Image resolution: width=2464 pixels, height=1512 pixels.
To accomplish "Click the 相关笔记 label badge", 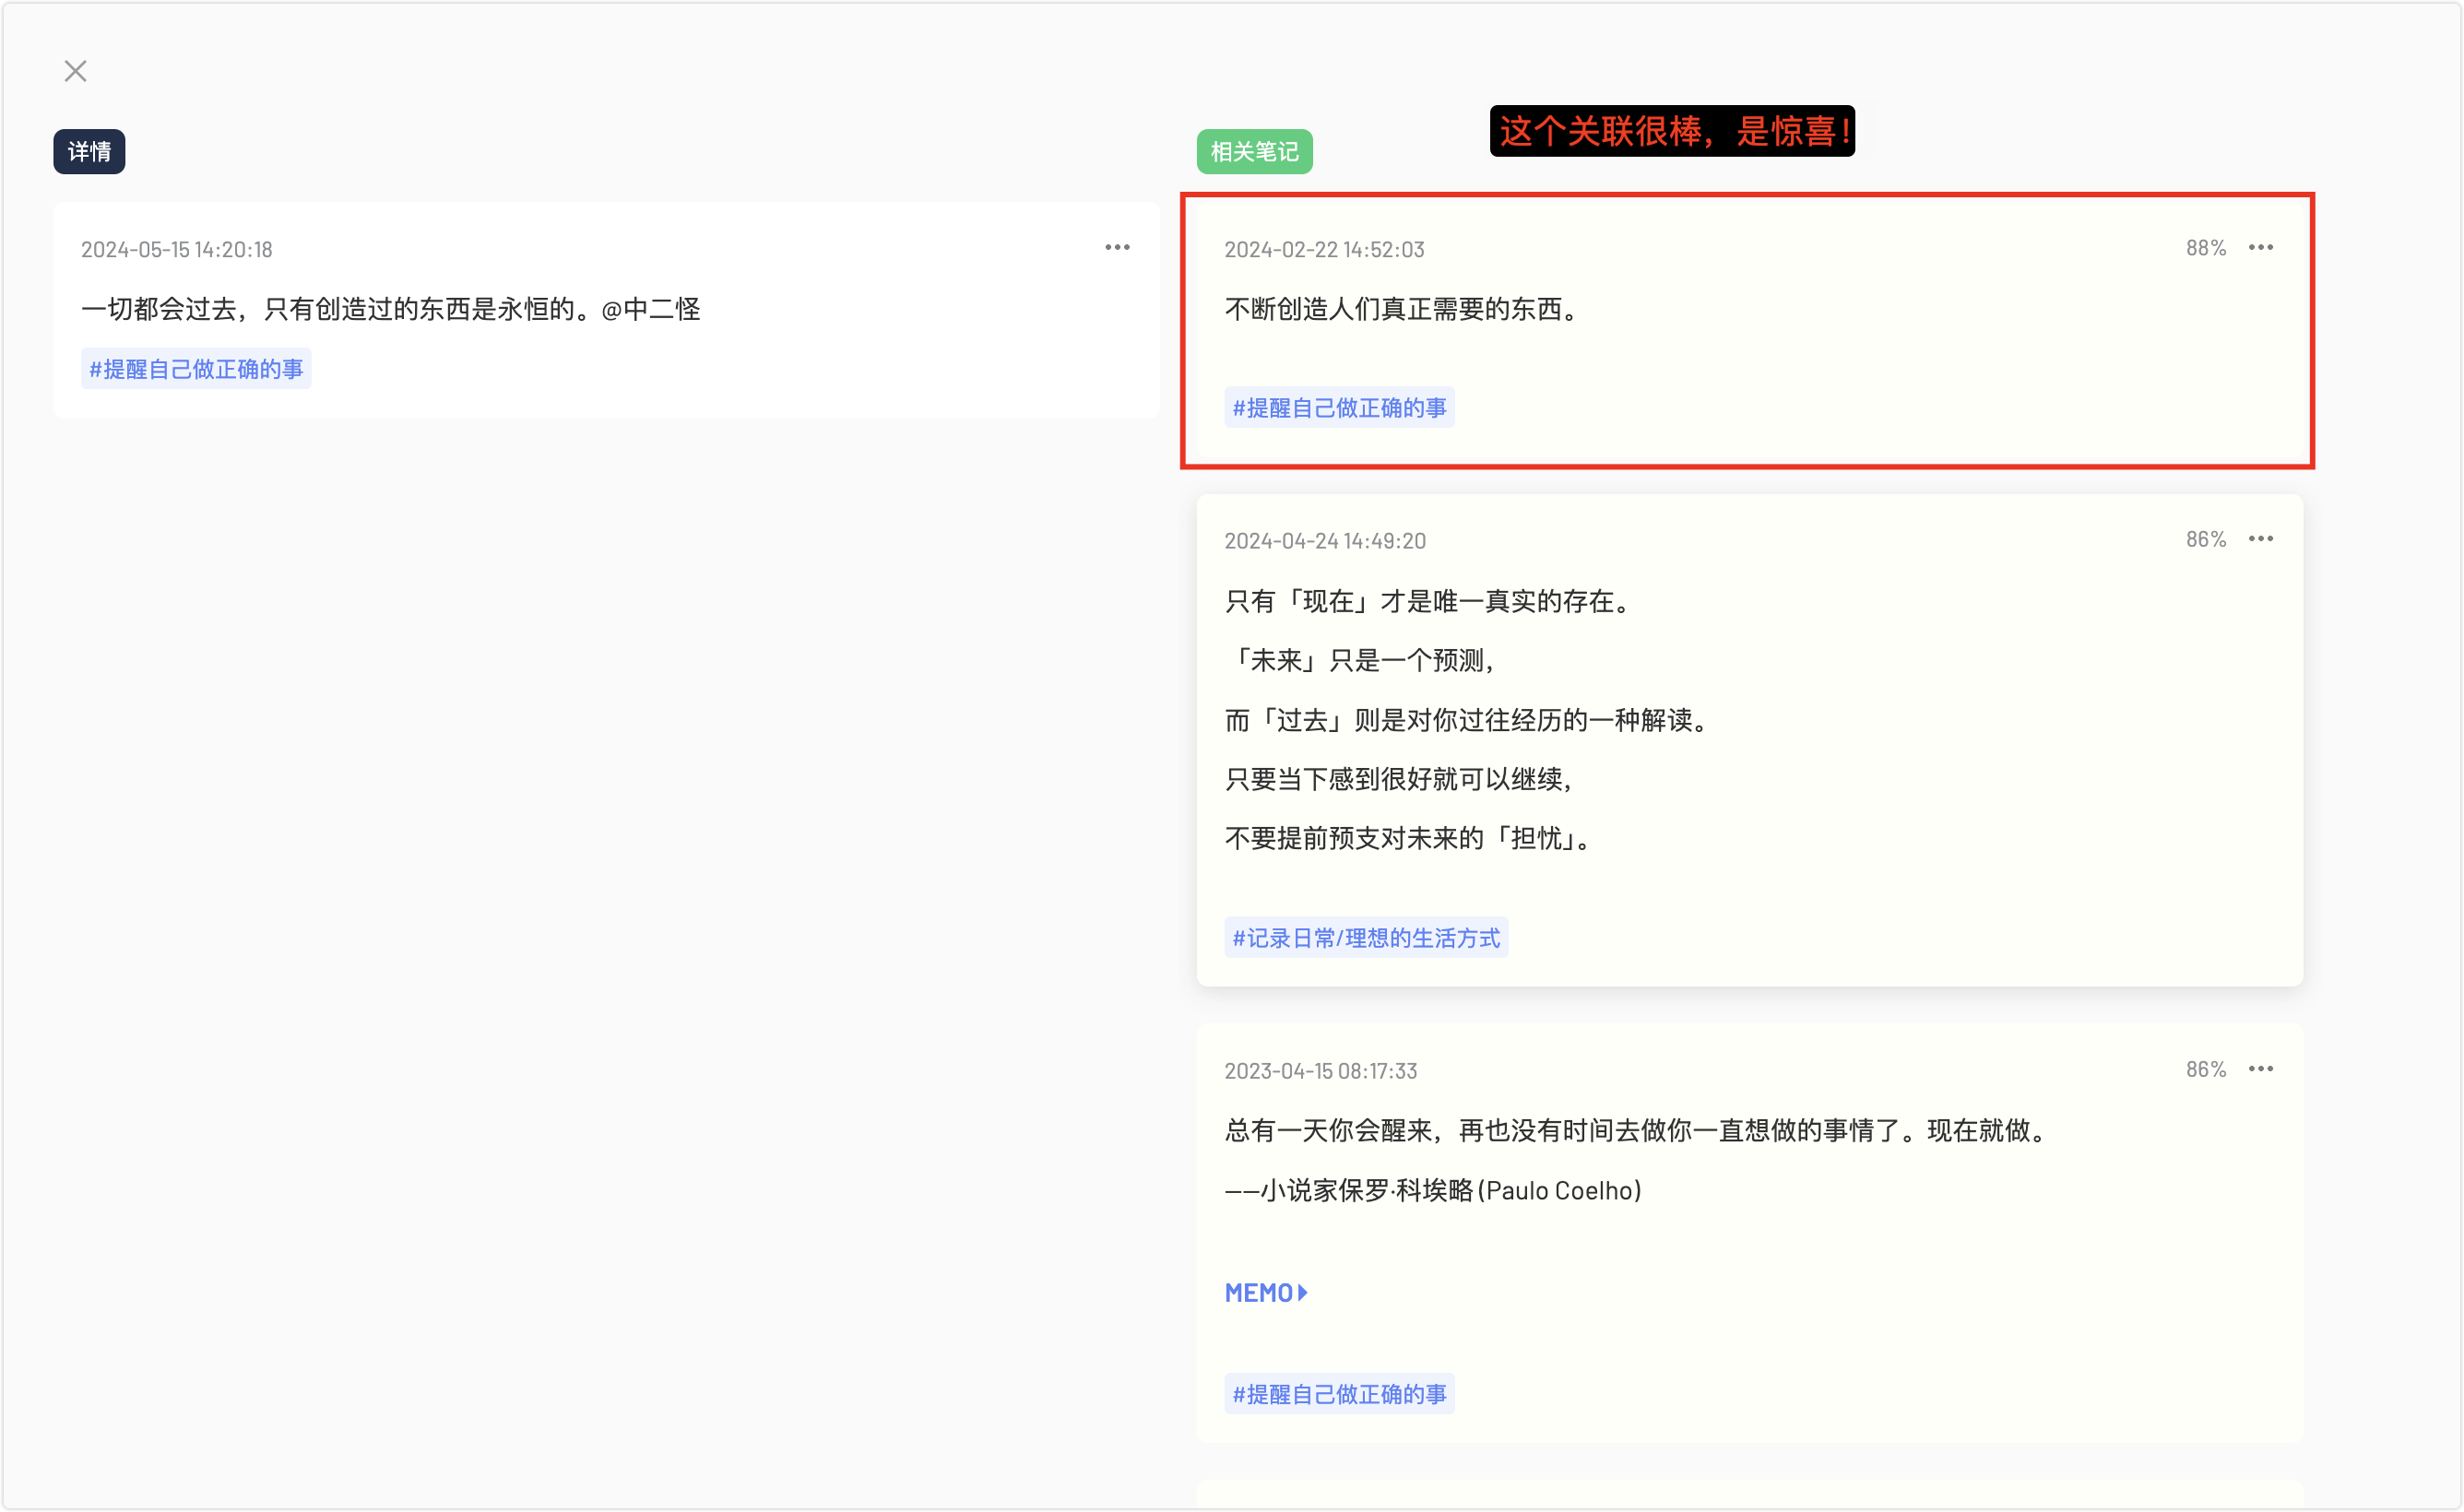I will pyautogui.click(x=1254, y=152).
